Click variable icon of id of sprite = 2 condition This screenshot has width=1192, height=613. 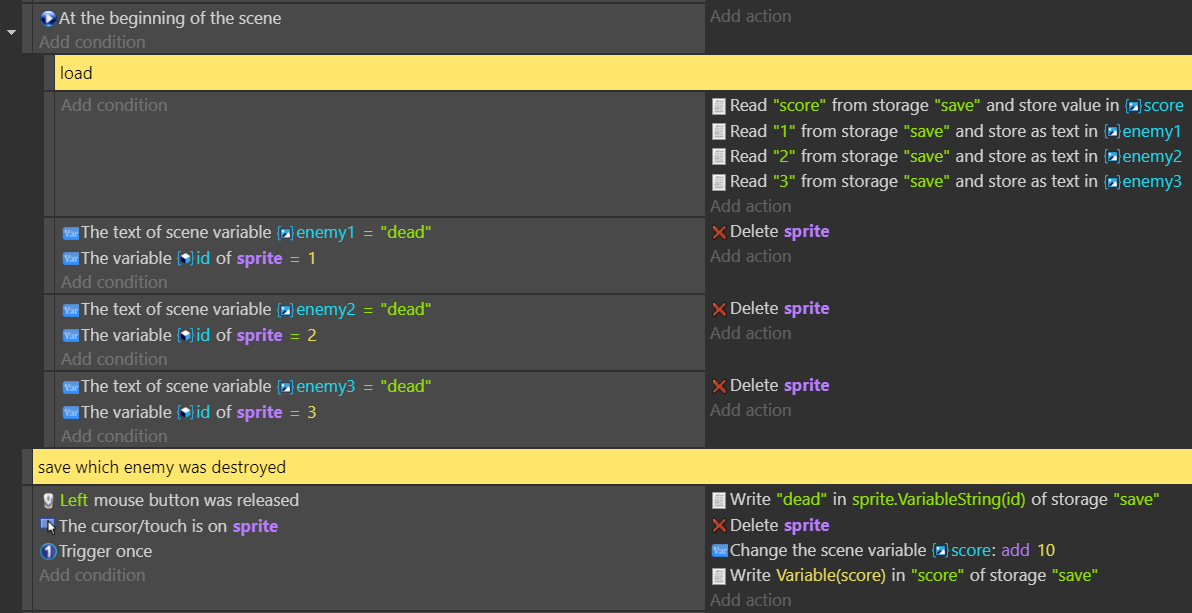[x=71, y=335]
